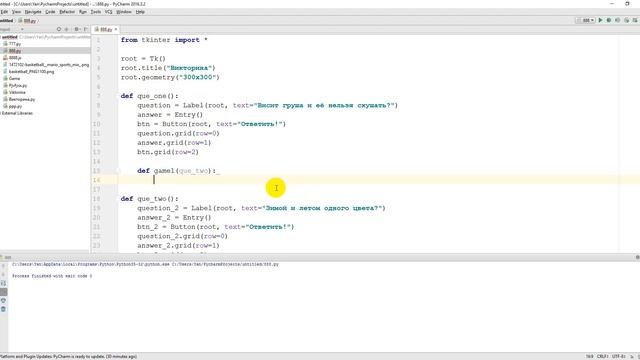Click the UTF-8 encoding in status bar
This screenshot has height=360, width=640.
pyautogui.click(x=619, y=357)
